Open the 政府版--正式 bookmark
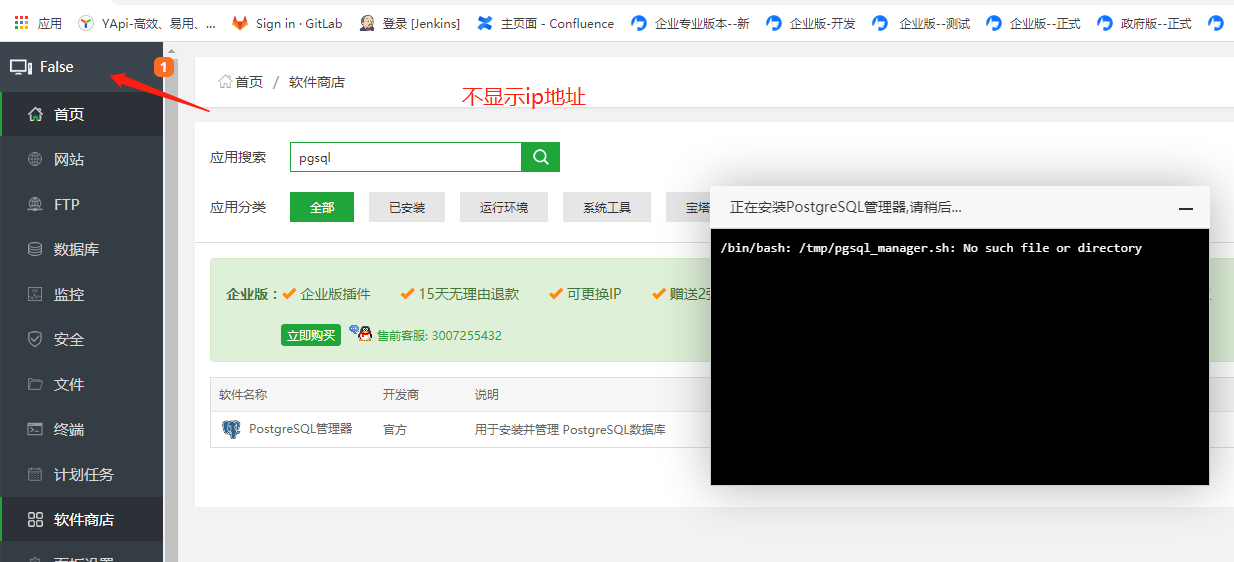Viewport: 1234px width, 562px height. coord(1144,23)
